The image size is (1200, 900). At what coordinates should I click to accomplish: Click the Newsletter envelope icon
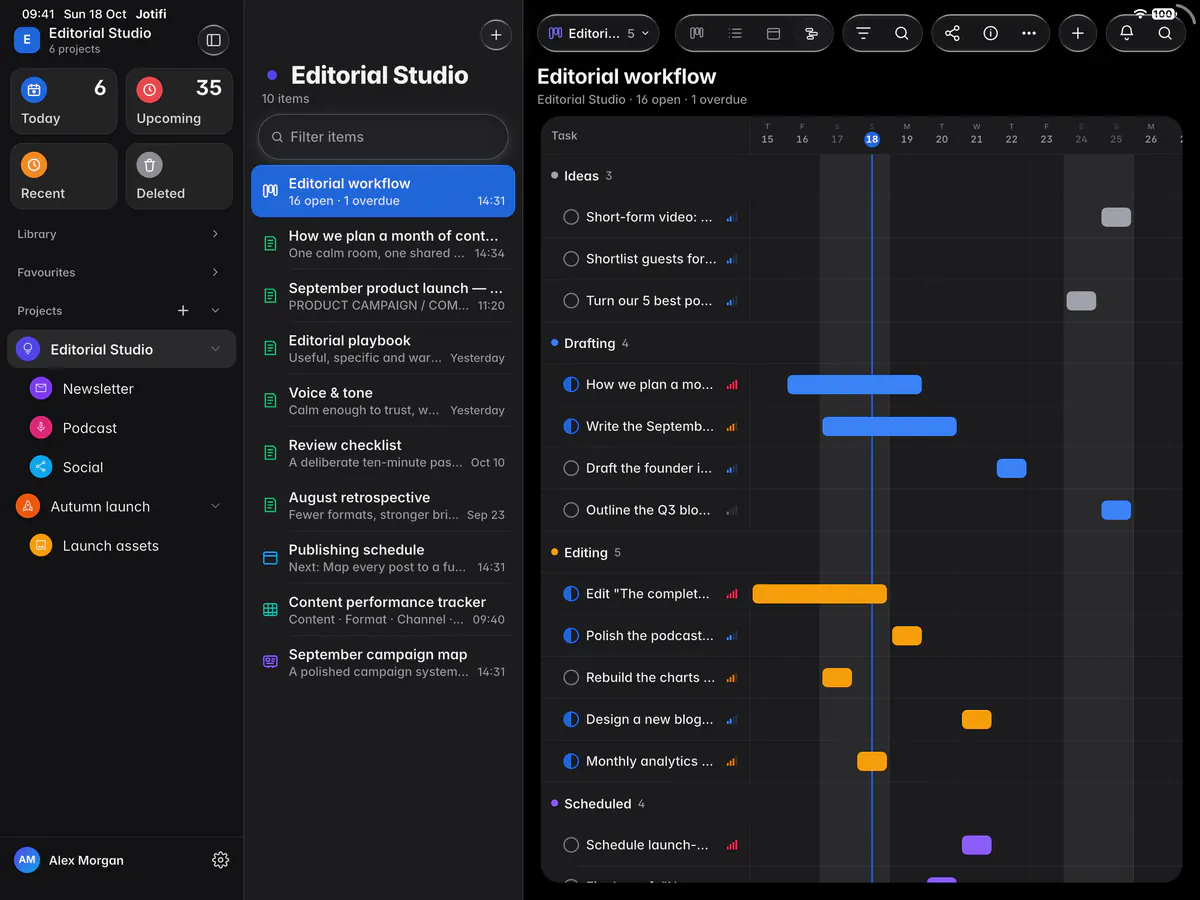coord(41,388)
